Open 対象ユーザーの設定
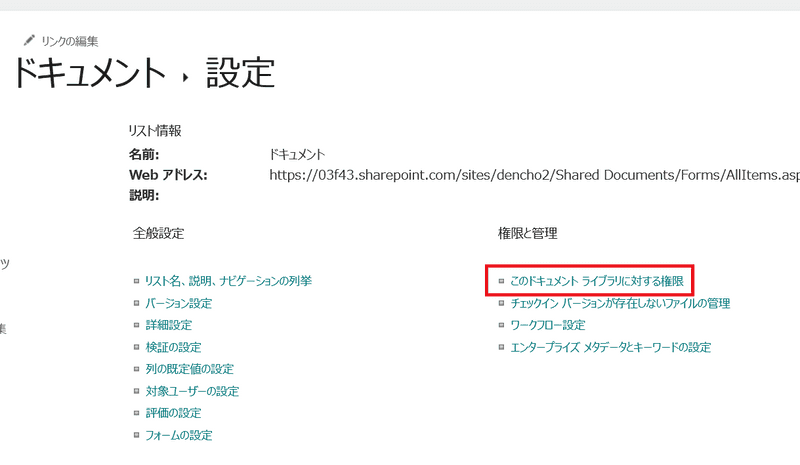Viewport: 800px width, 465px height. (x=192, y=391)
